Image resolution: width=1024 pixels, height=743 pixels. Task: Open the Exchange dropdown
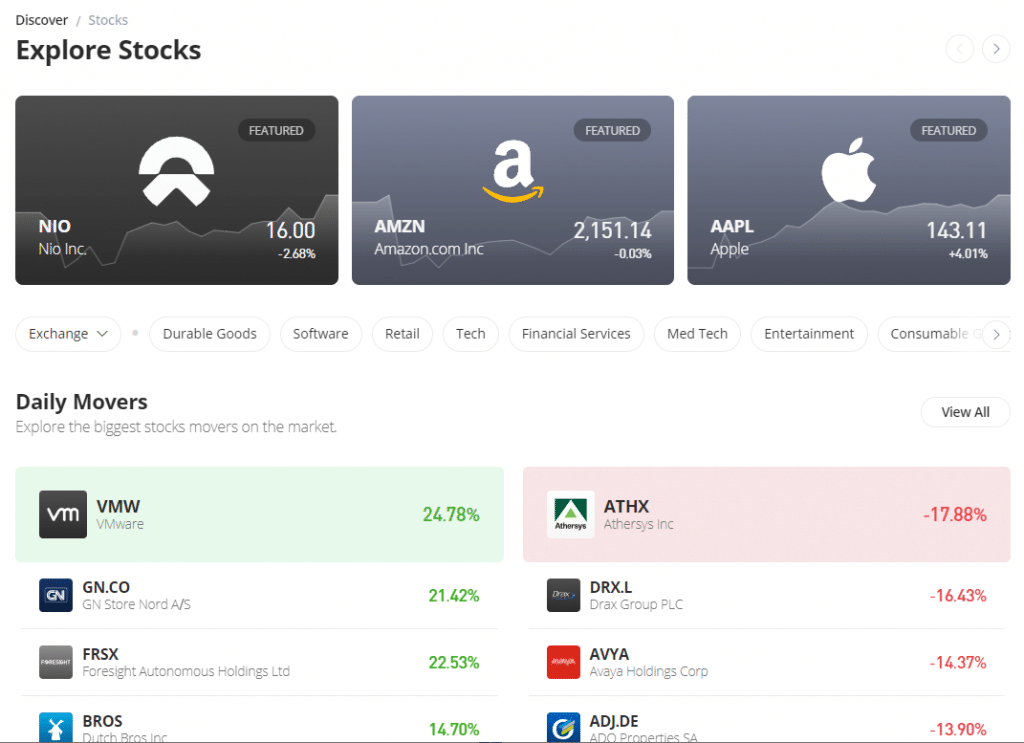67,334
